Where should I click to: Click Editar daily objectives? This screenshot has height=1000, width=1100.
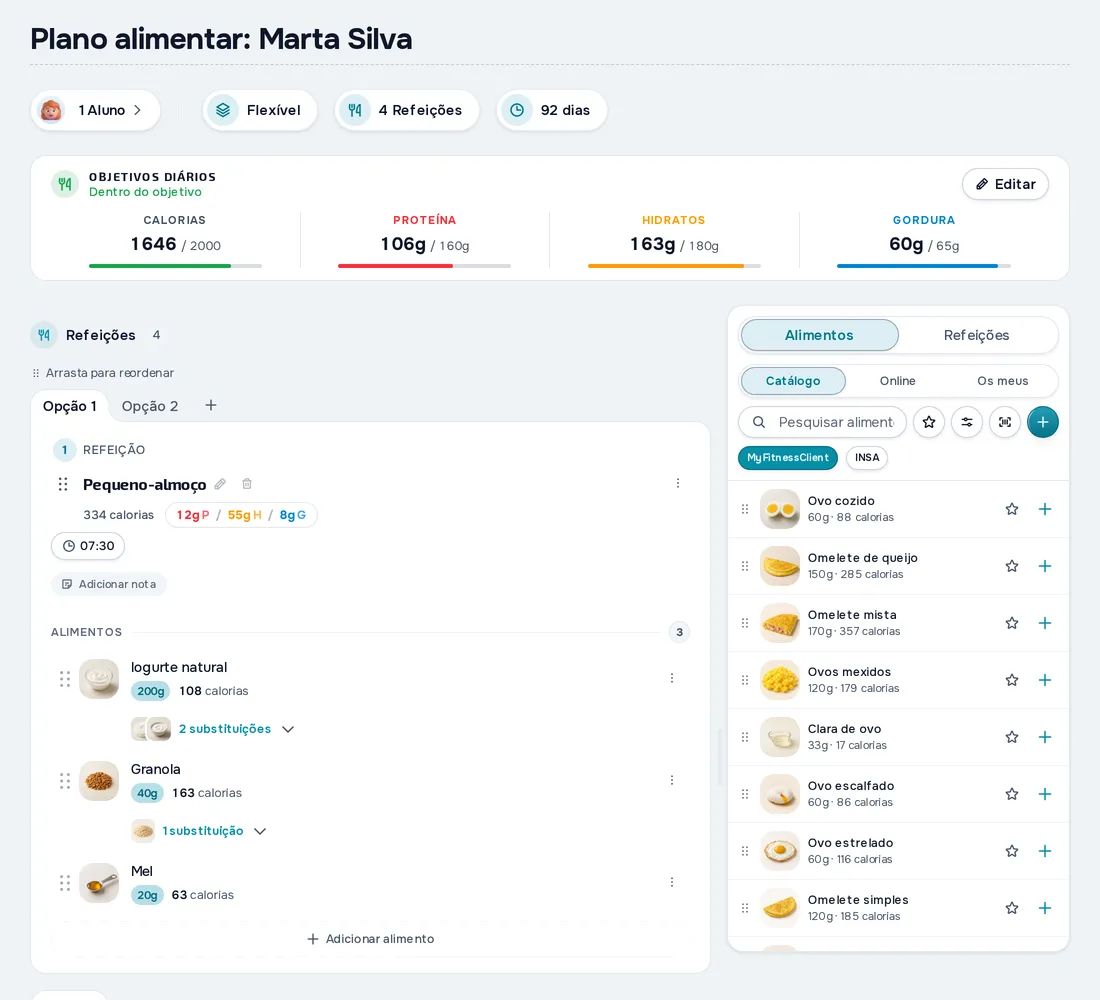tap(1005, 184)
